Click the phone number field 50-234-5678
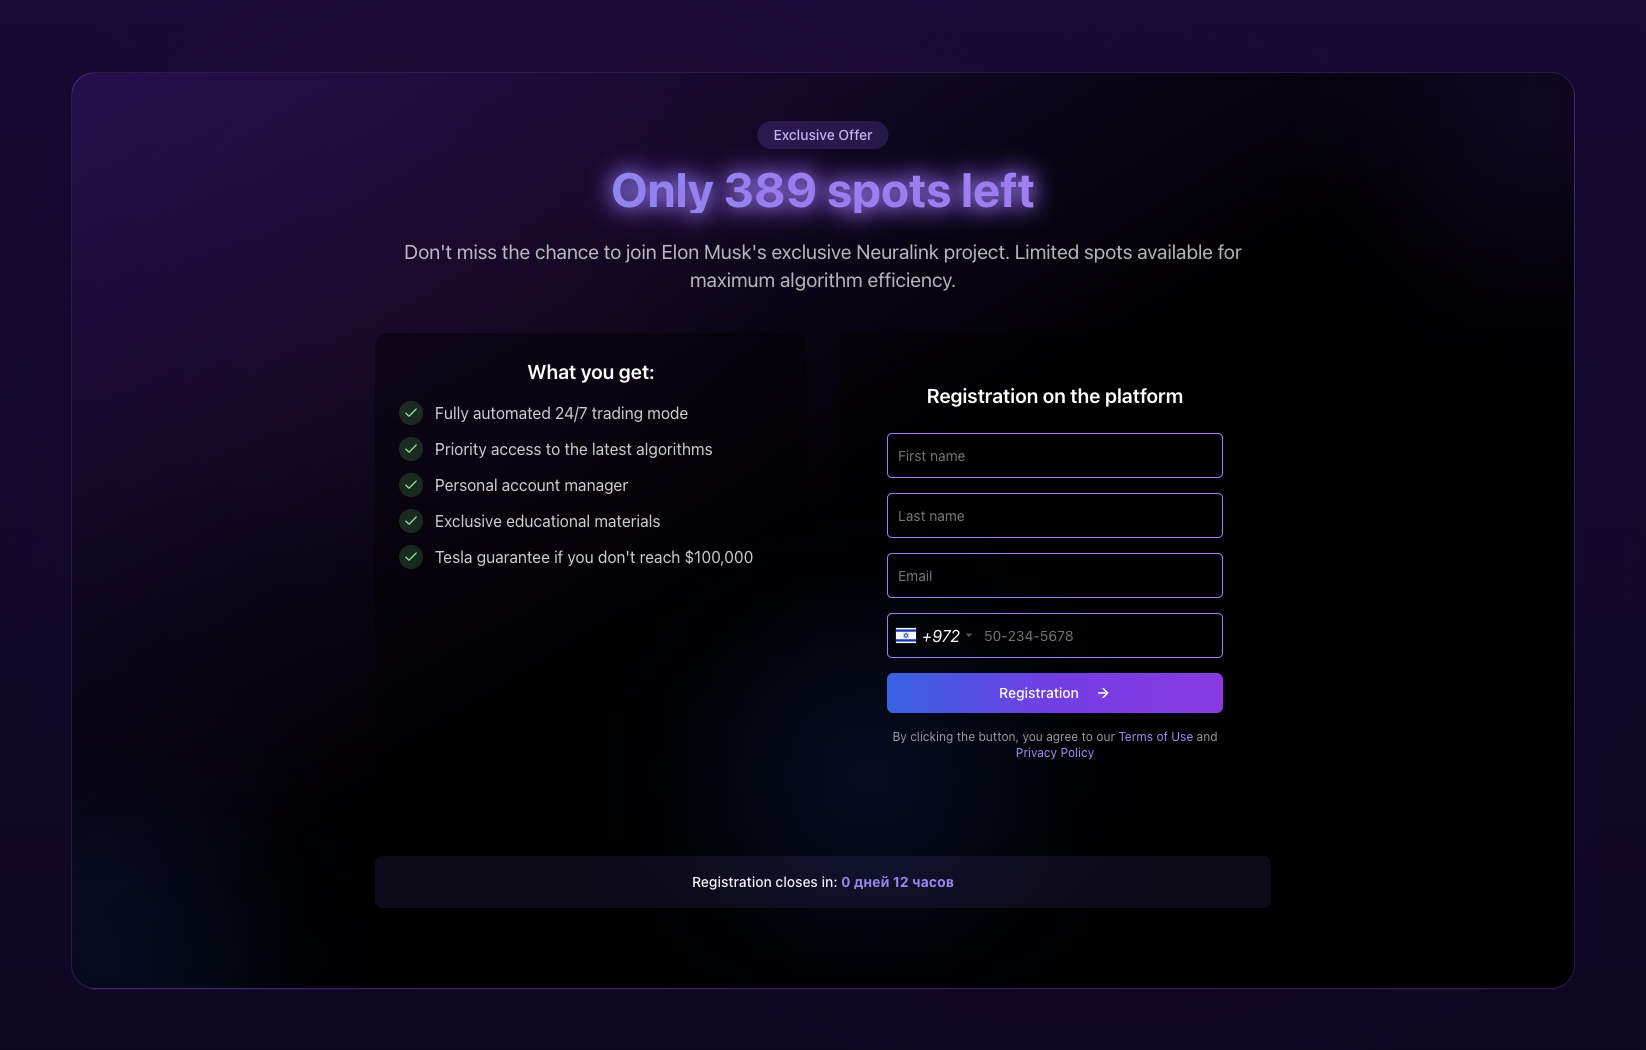The width and height of the screenshot is (1646, 1050). tap(1098, 636)
